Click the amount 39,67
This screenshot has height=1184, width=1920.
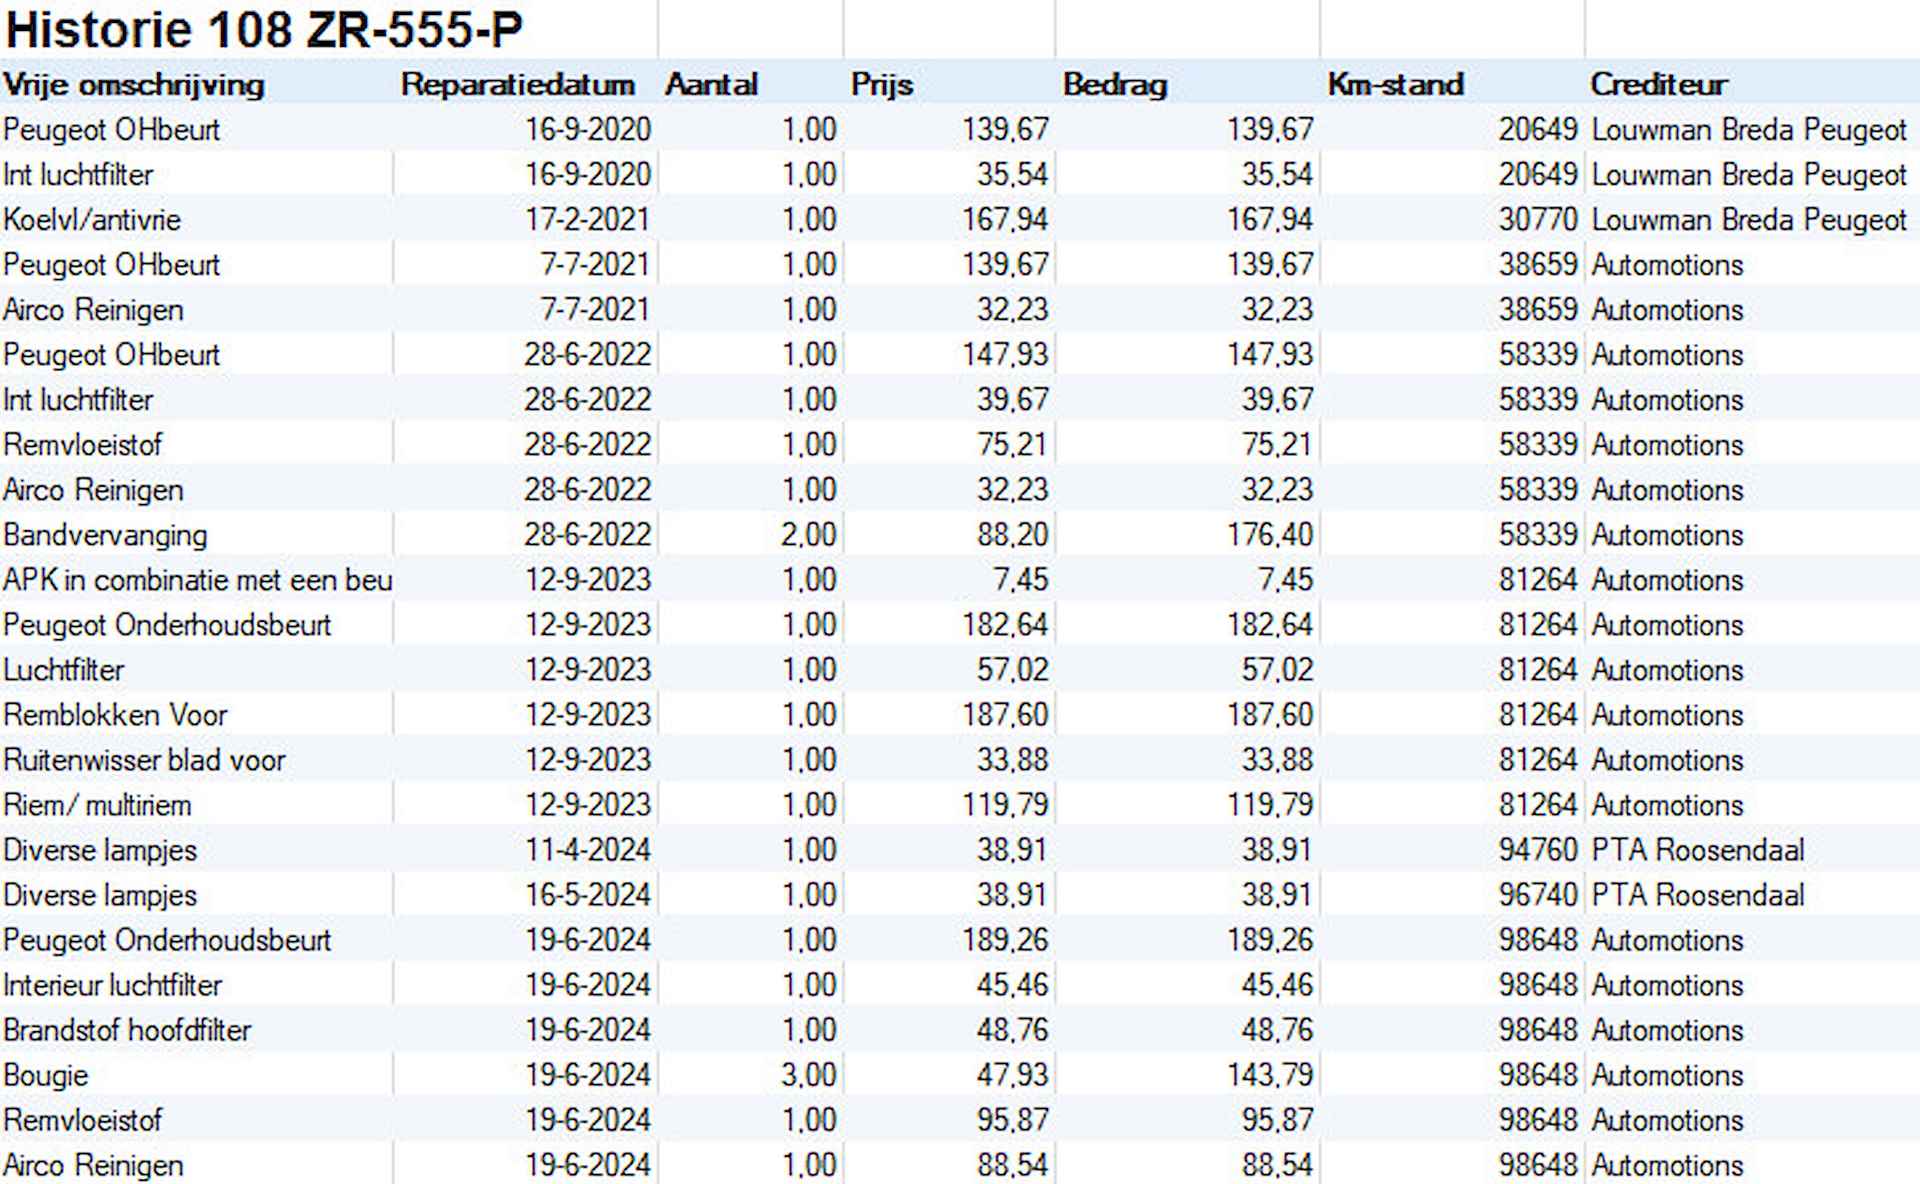pos(1277,399)
